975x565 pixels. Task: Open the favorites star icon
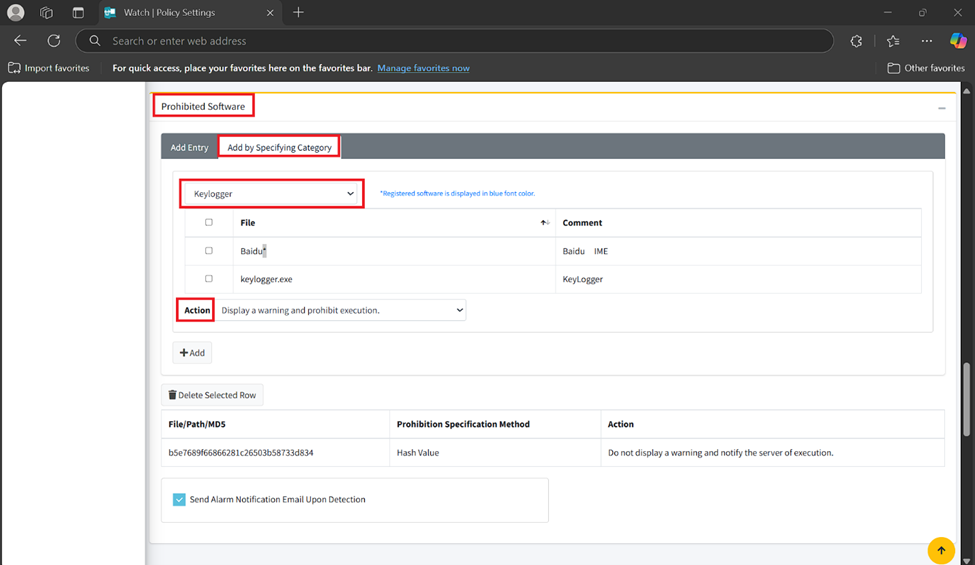point(892,41)
